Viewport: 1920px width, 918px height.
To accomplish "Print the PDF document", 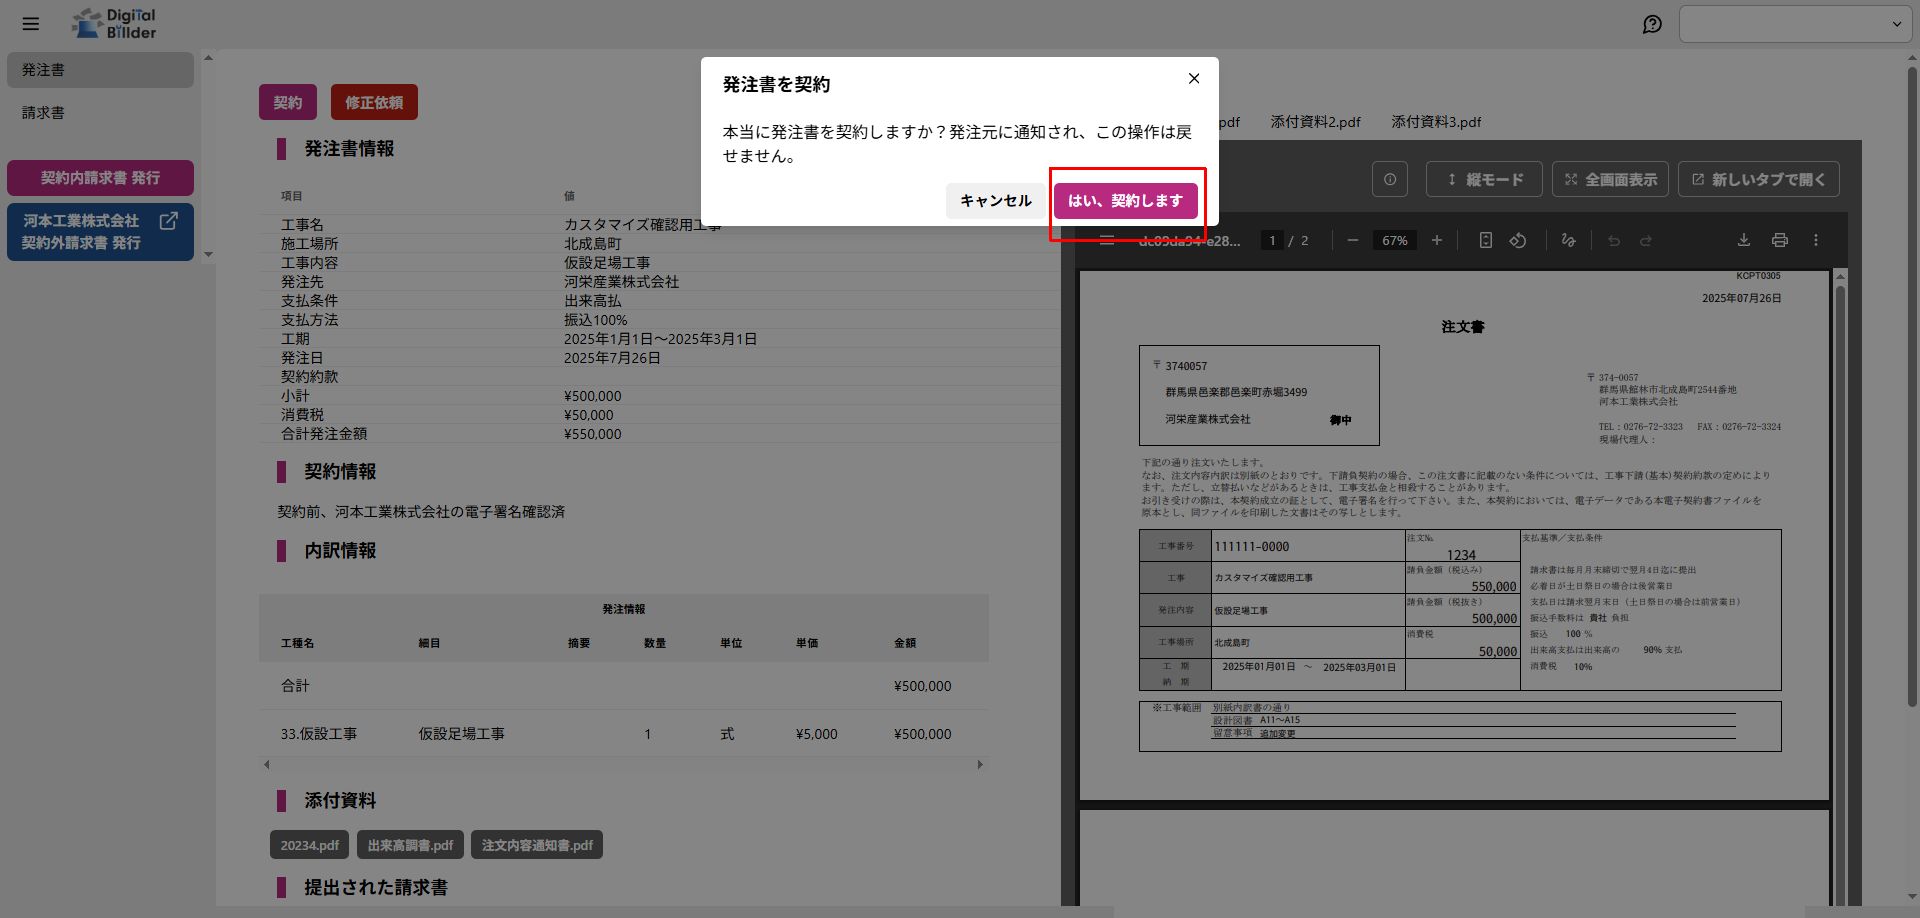I will click(1779, 240).
